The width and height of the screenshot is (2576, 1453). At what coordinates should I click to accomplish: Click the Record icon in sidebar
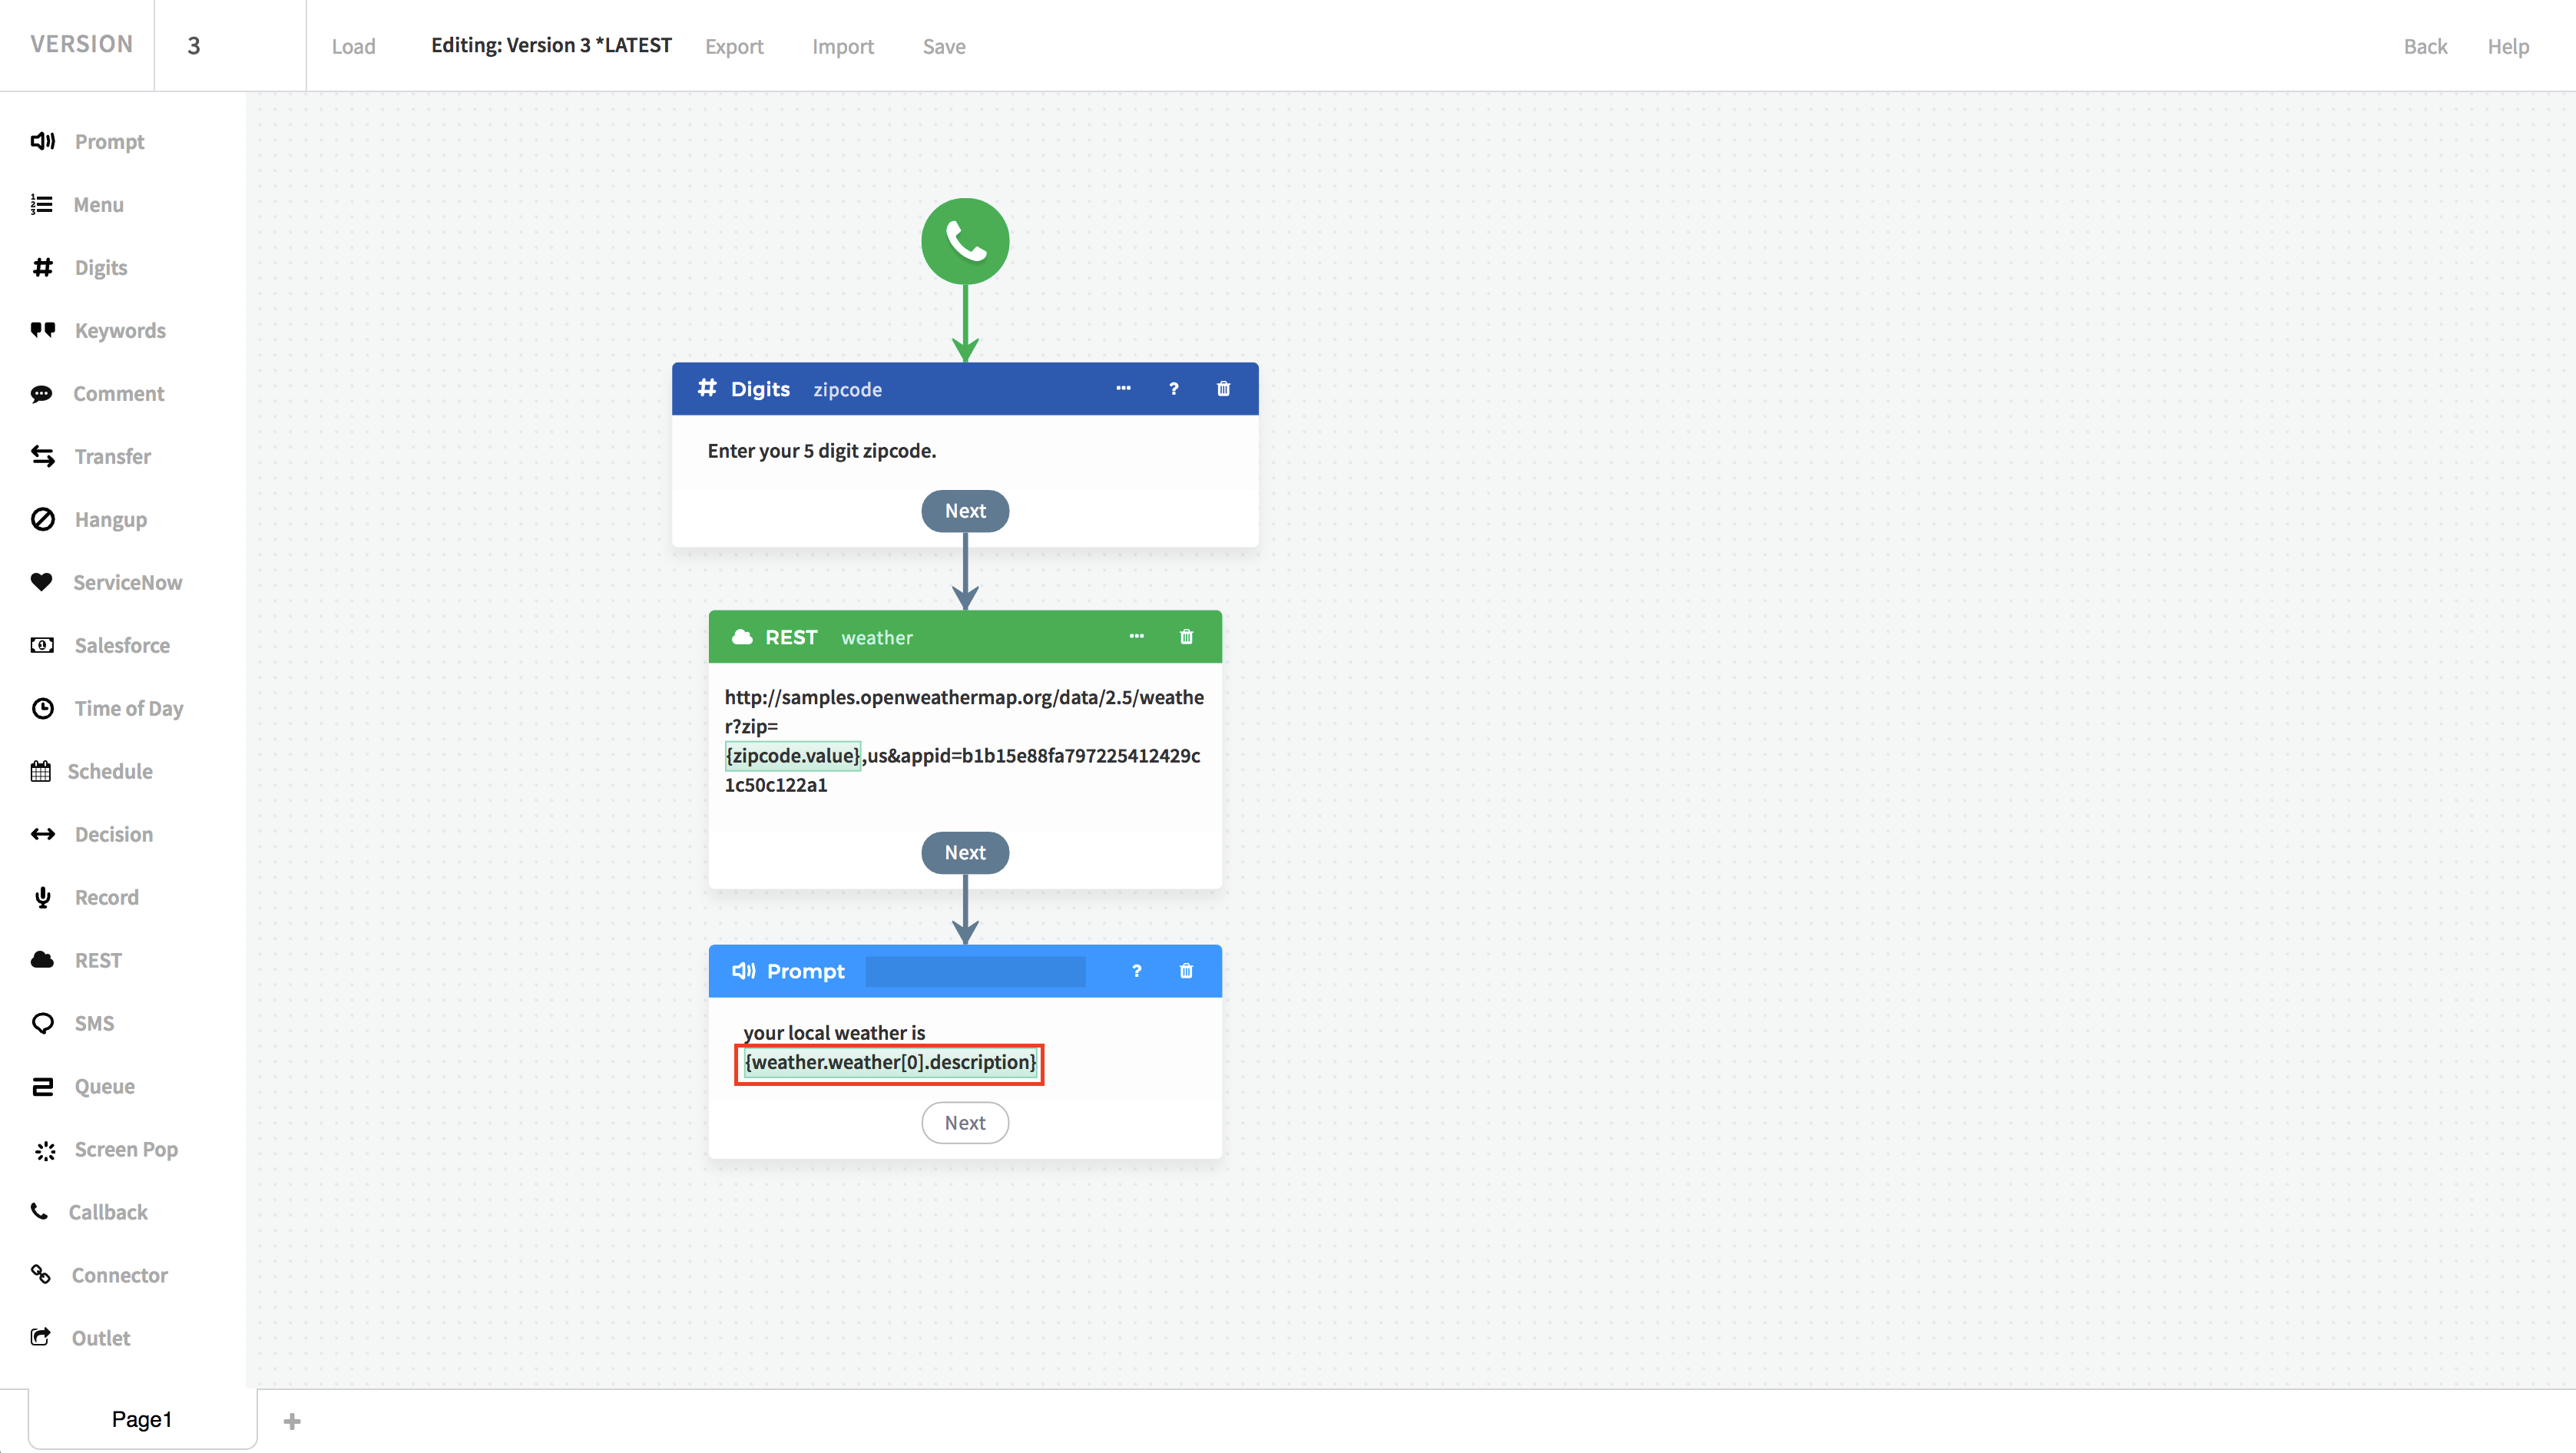point(42,895)
